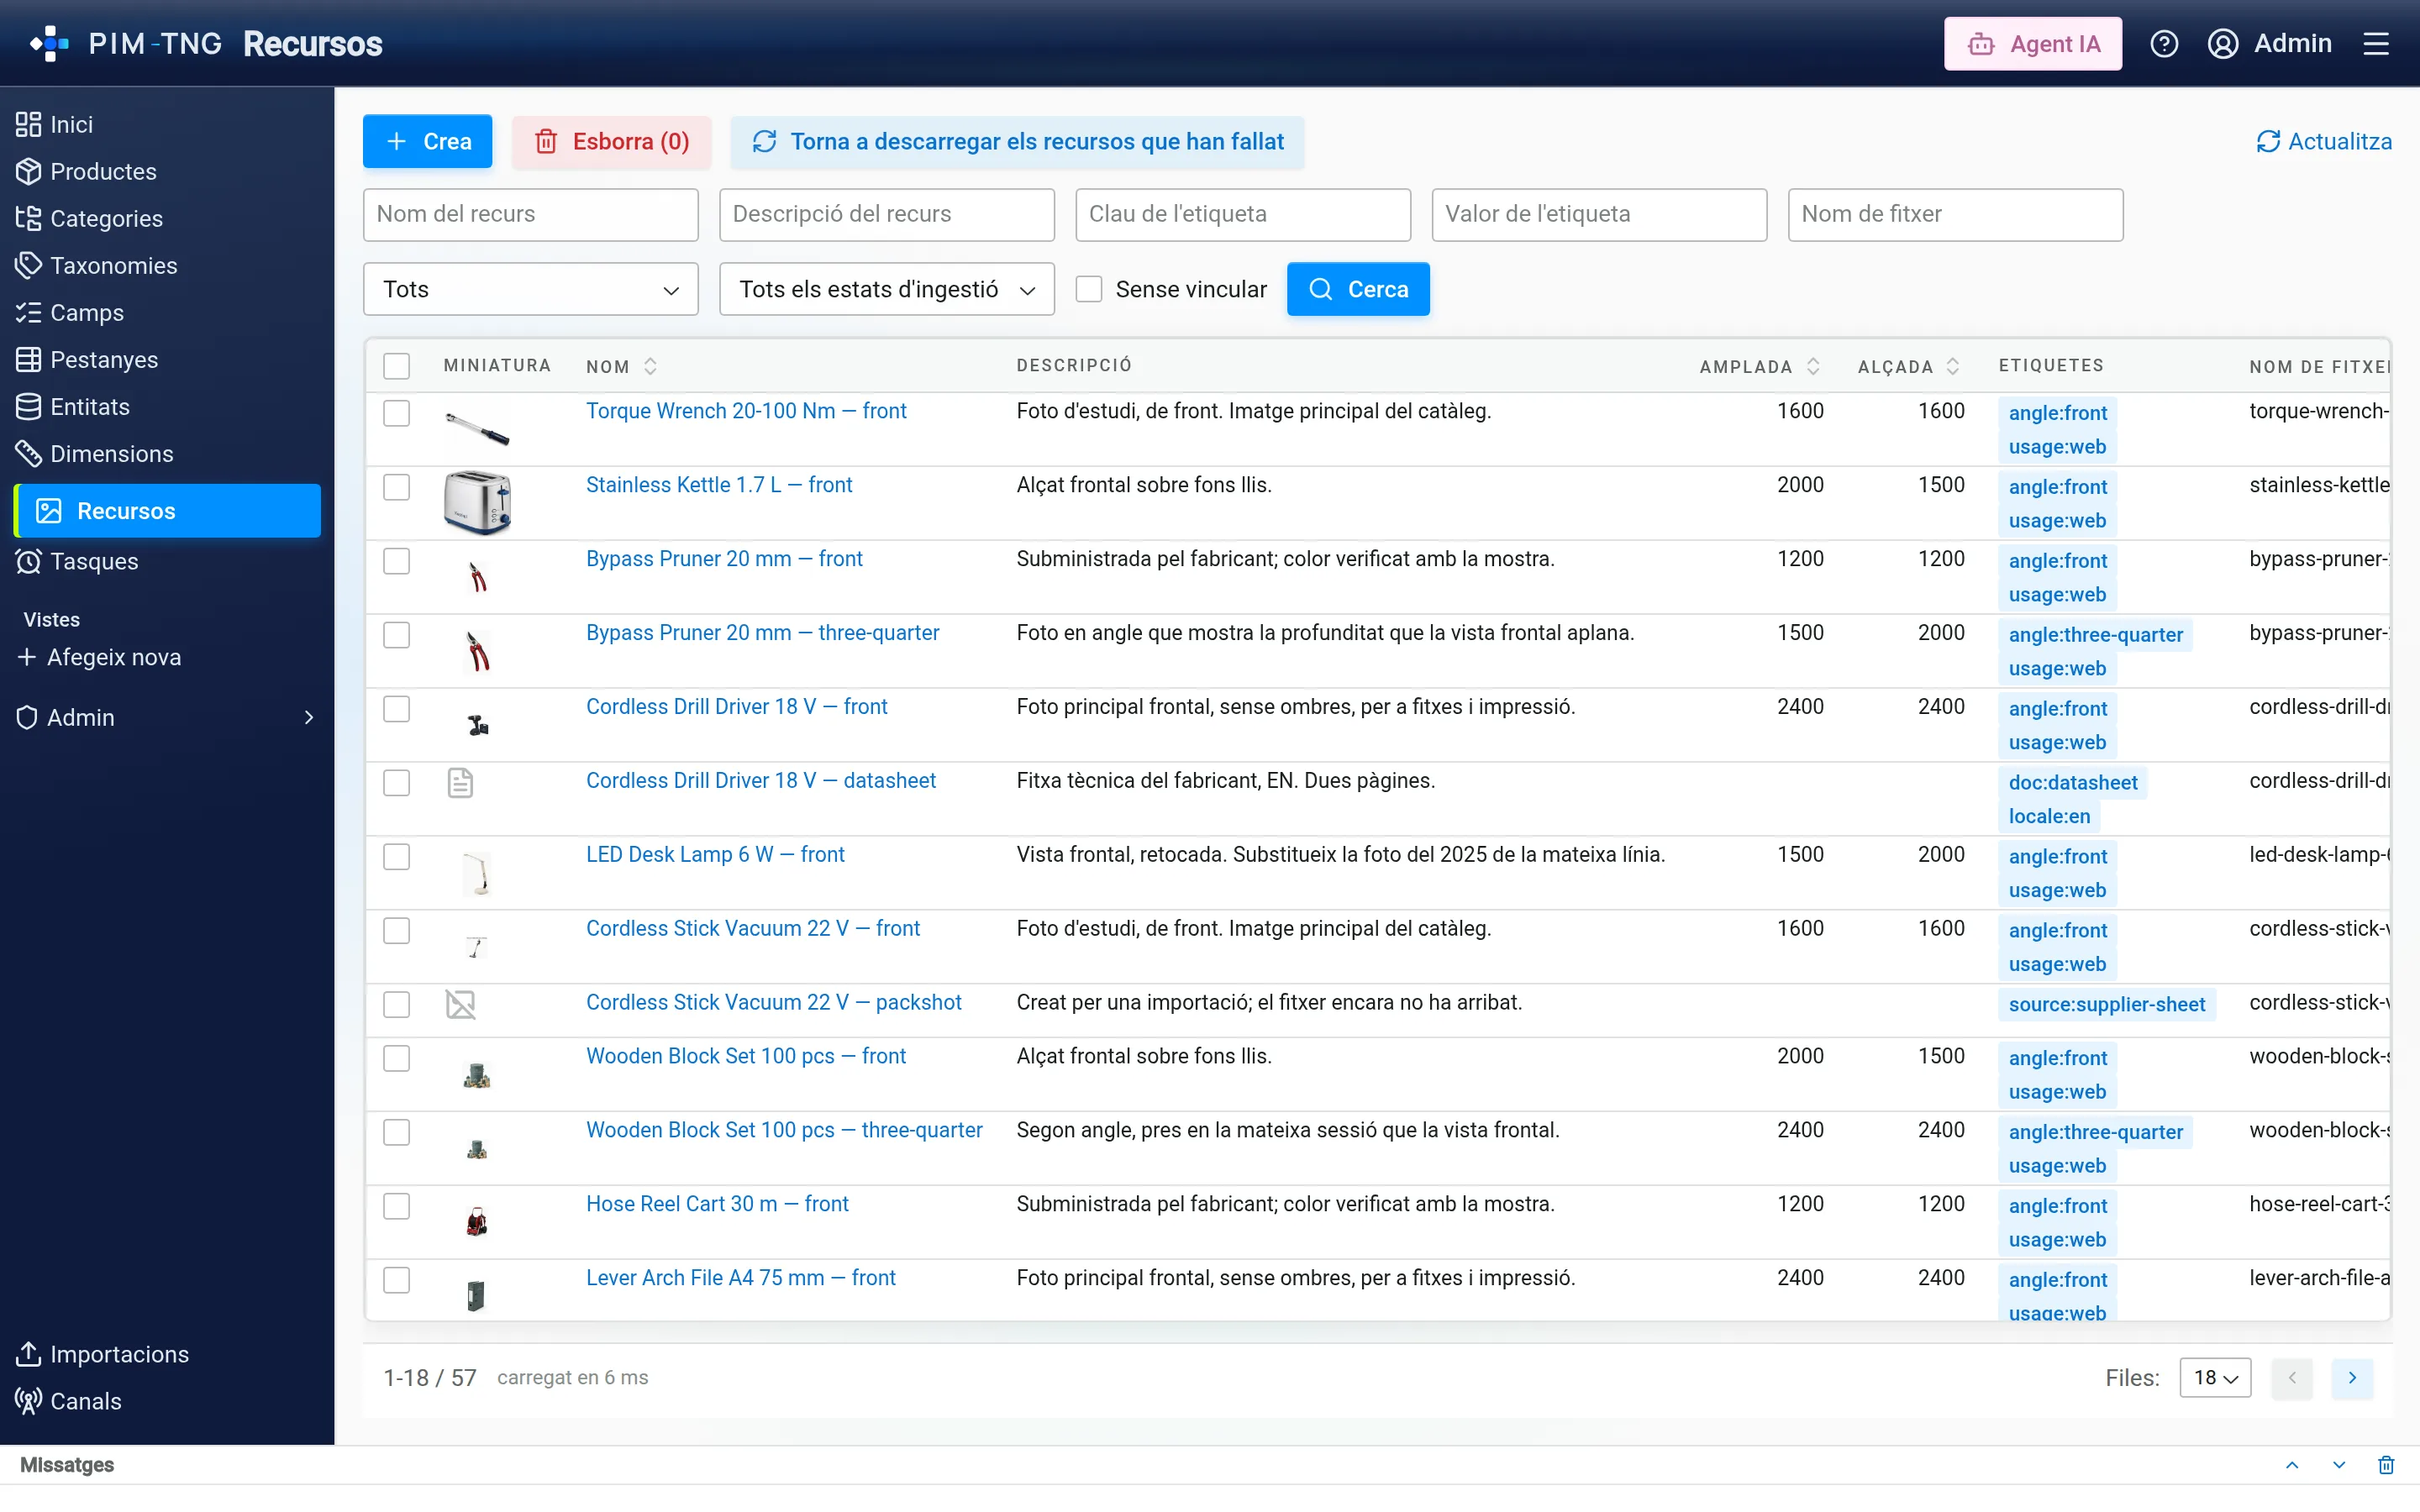Viewport: 2420px width, 1512px height.
Task: Open the help question mark icon
Action: (2164, 44)
